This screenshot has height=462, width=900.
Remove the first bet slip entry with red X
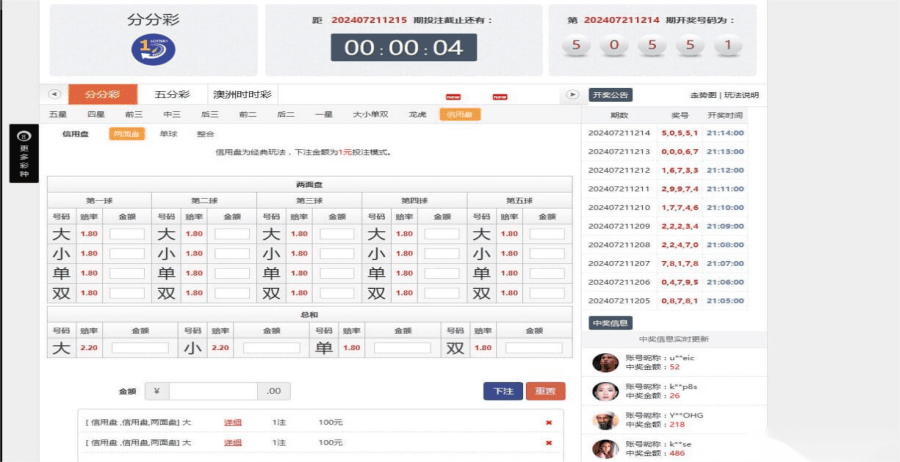click(548, 423)
